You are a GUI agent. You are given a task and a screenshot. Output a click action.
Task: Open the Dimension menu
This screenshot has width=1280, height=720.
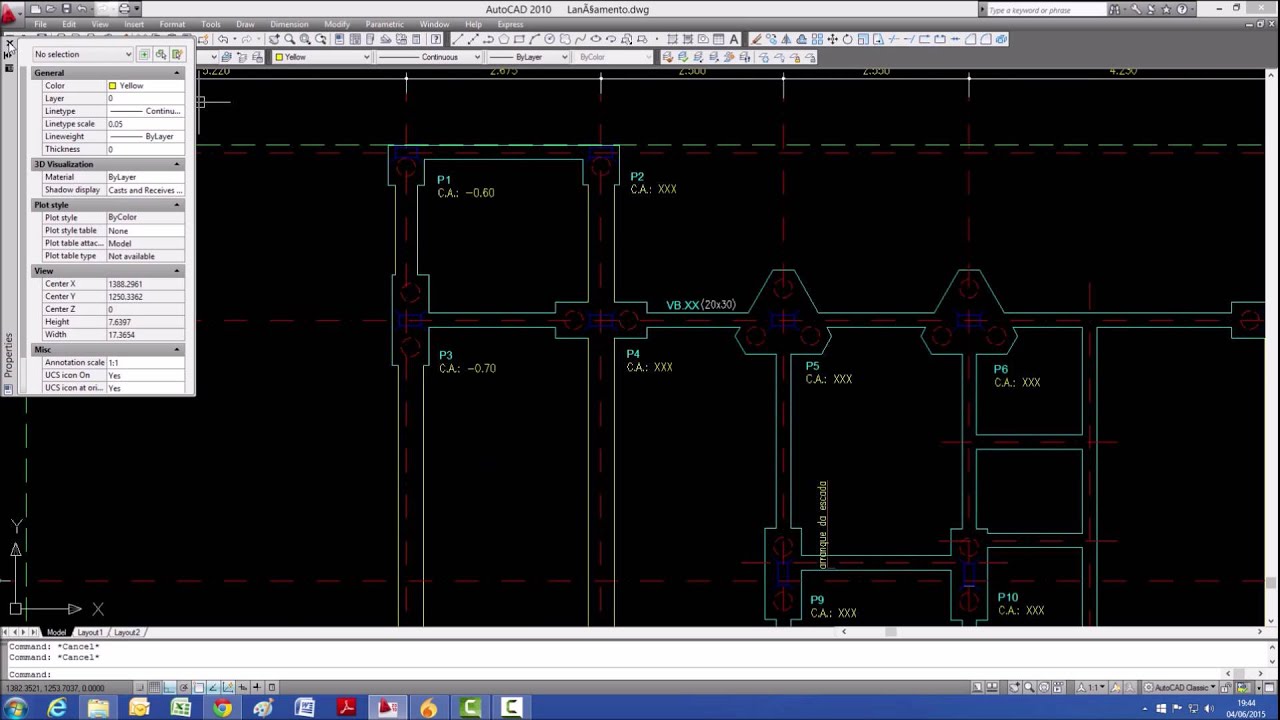(289, 24)
